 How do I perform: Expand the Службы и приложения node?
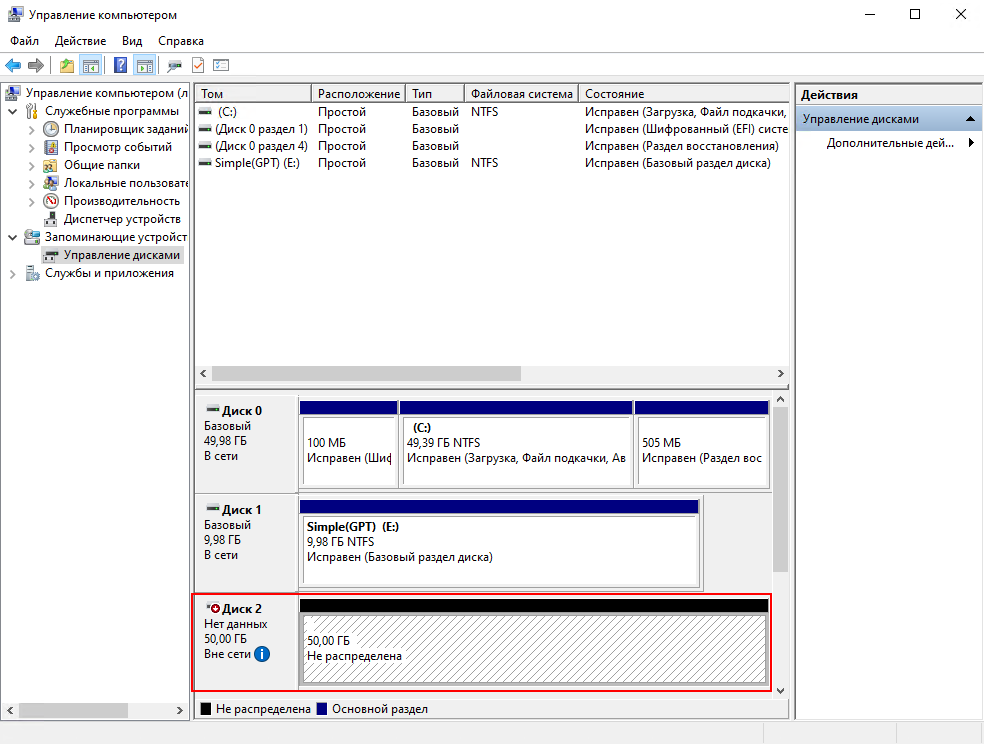pyautogui.click(x=13, y=273)
